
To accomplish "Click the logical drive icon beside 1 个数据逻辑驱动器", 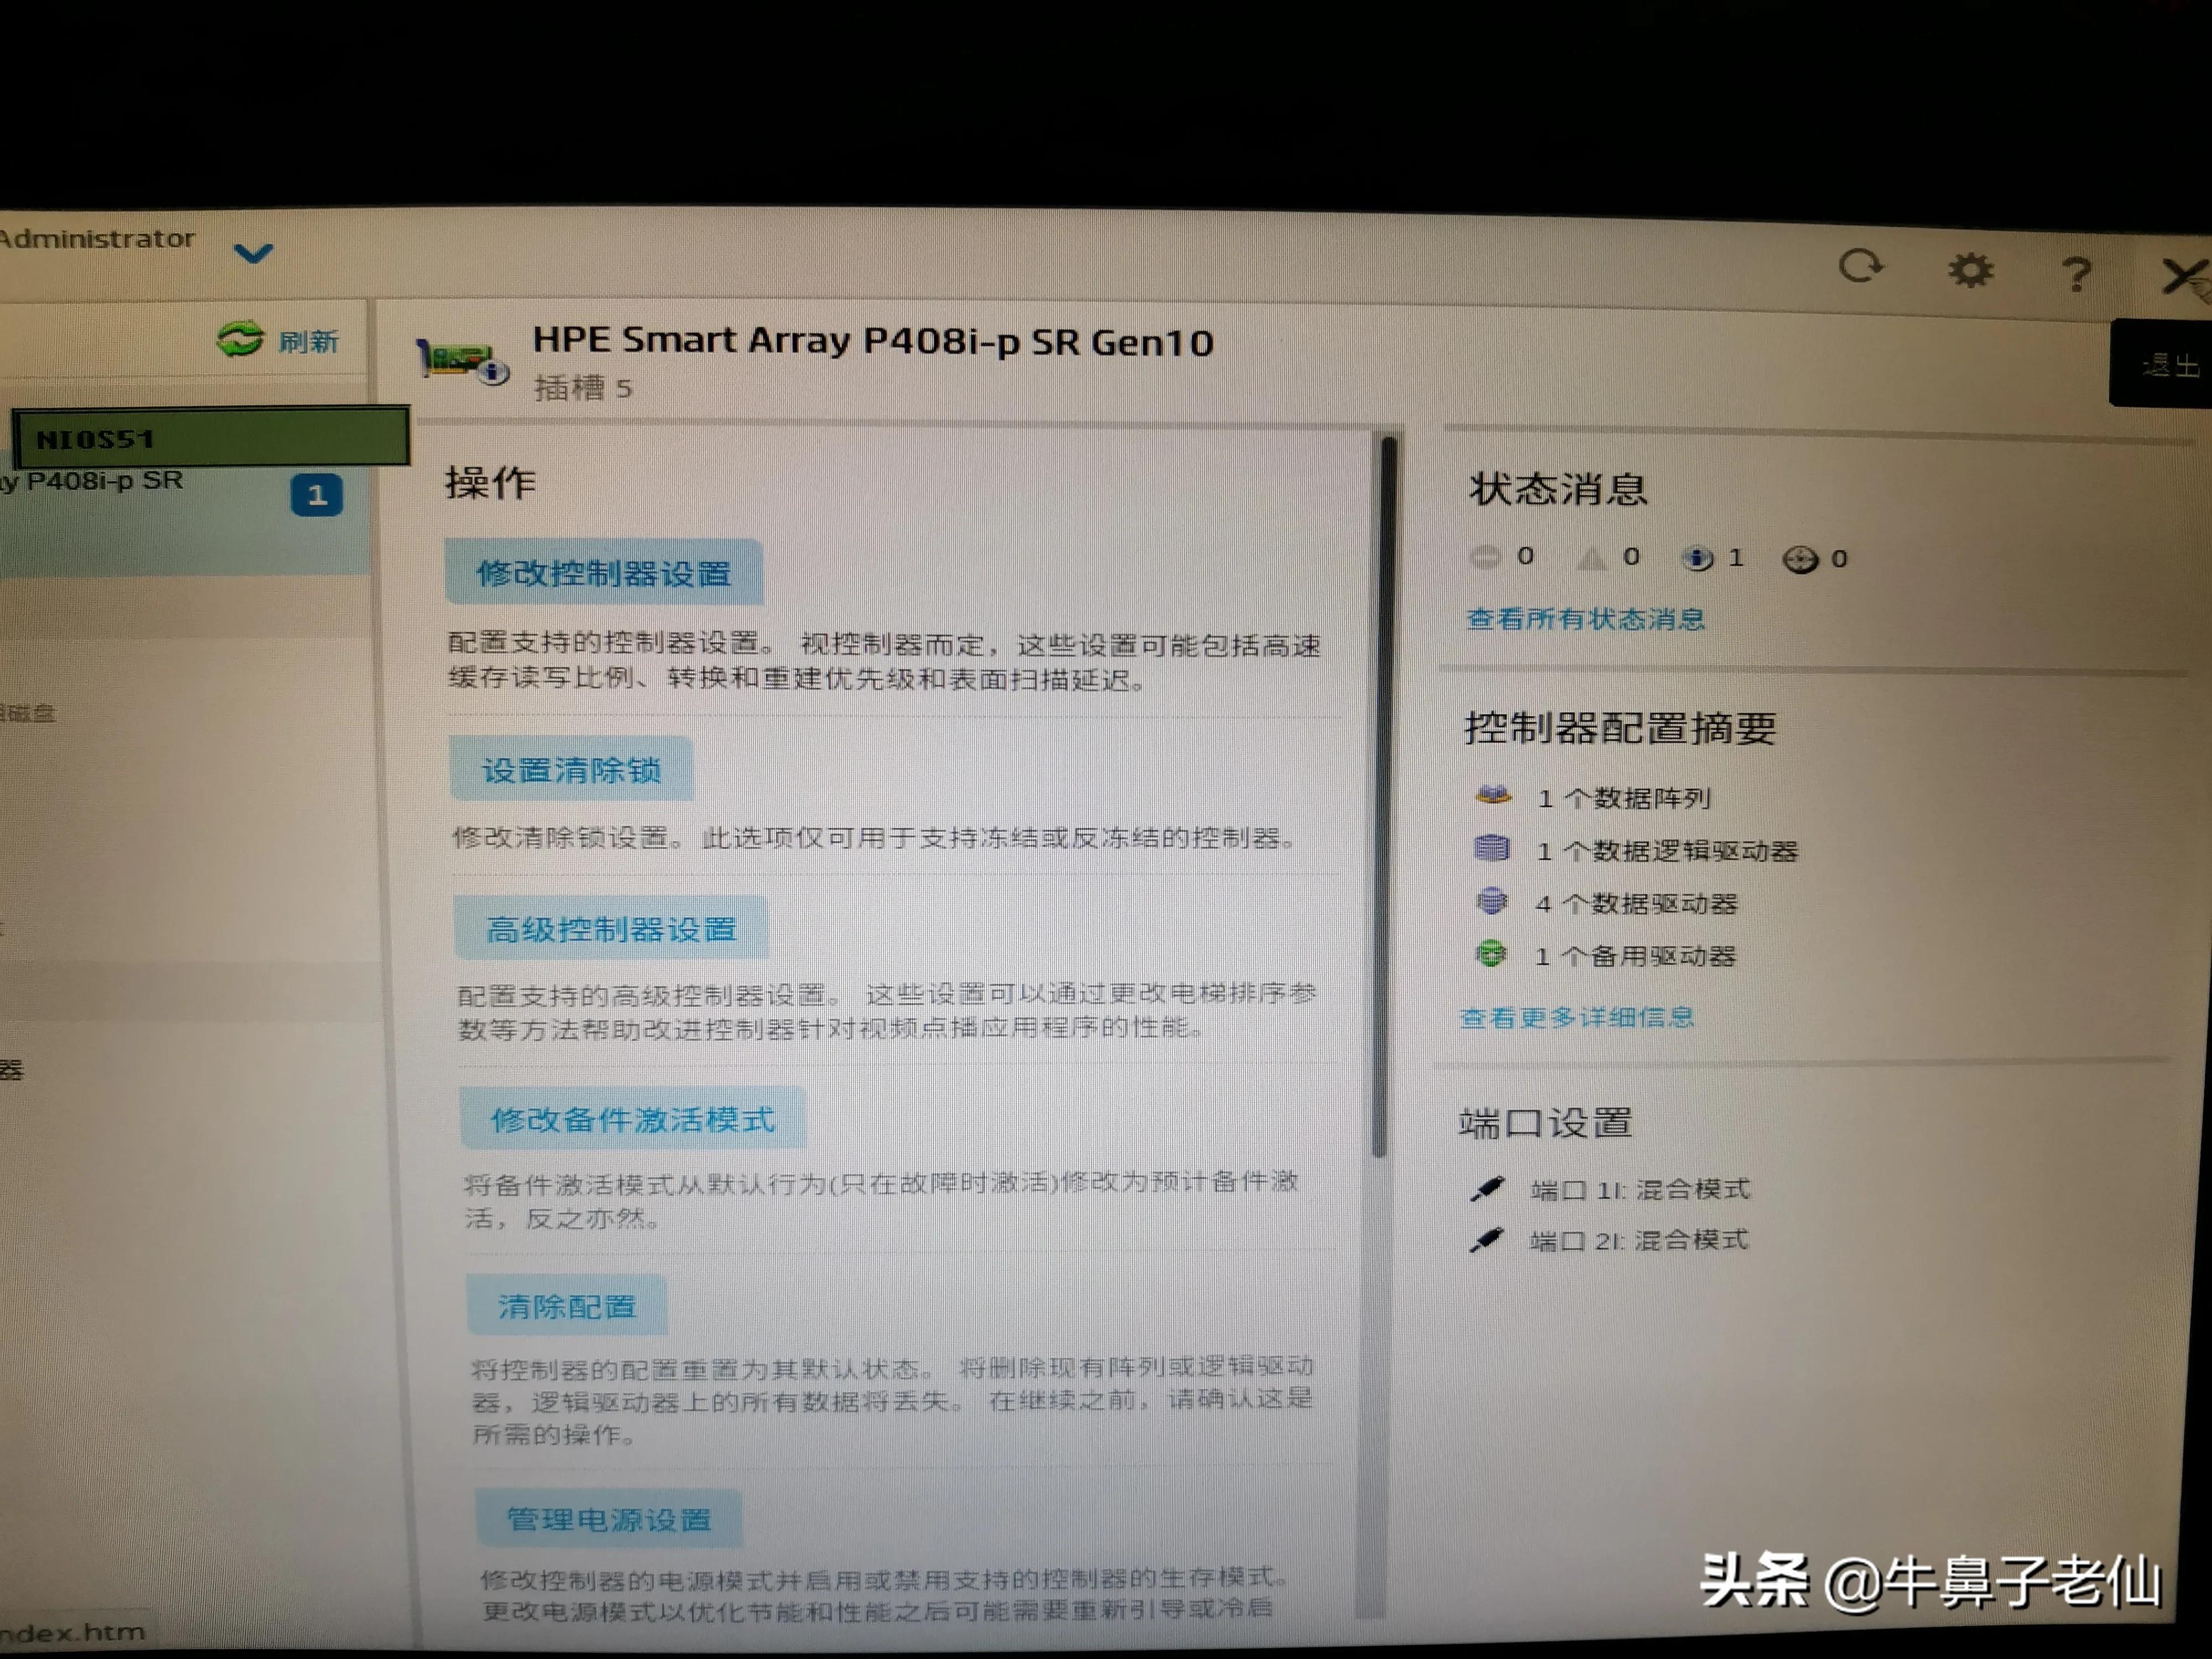I will point(1492,849).
